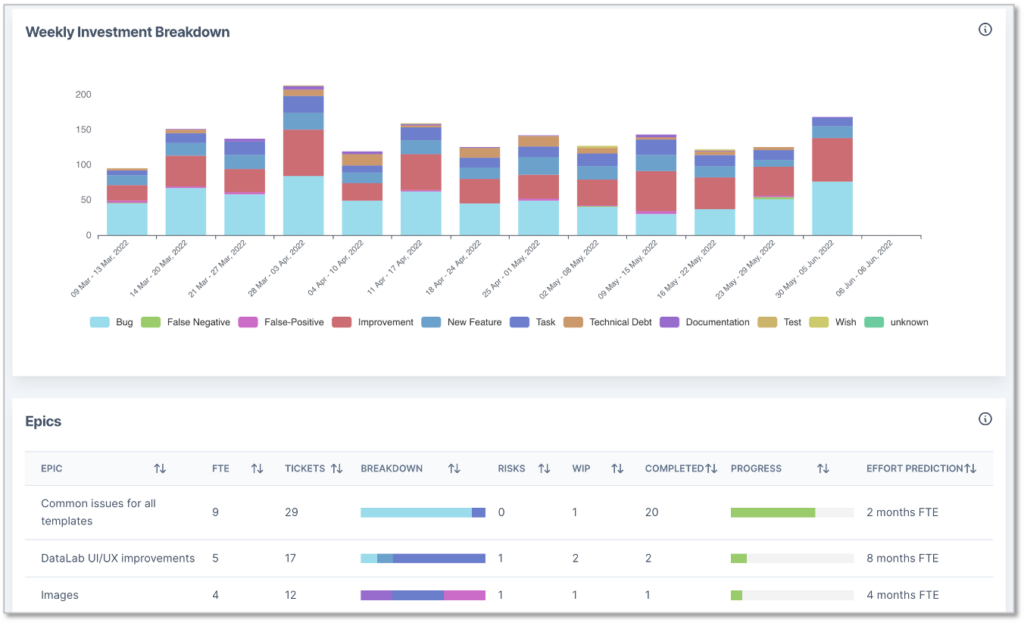
Task: Sort by the COMPLETED column
Action: (711, 468)
